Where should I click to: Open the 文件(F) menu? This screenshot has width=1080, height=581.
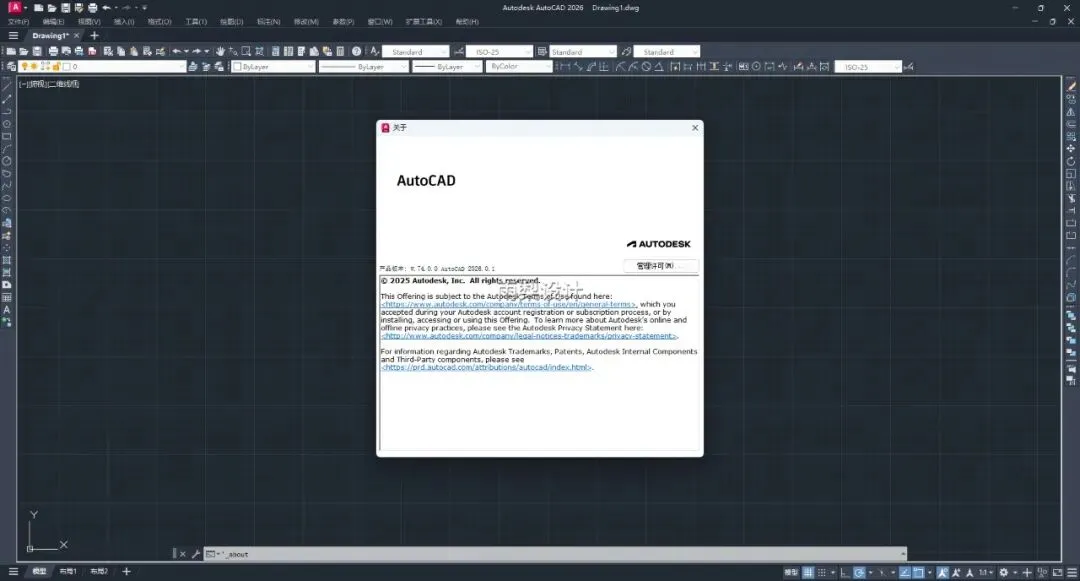19,22
